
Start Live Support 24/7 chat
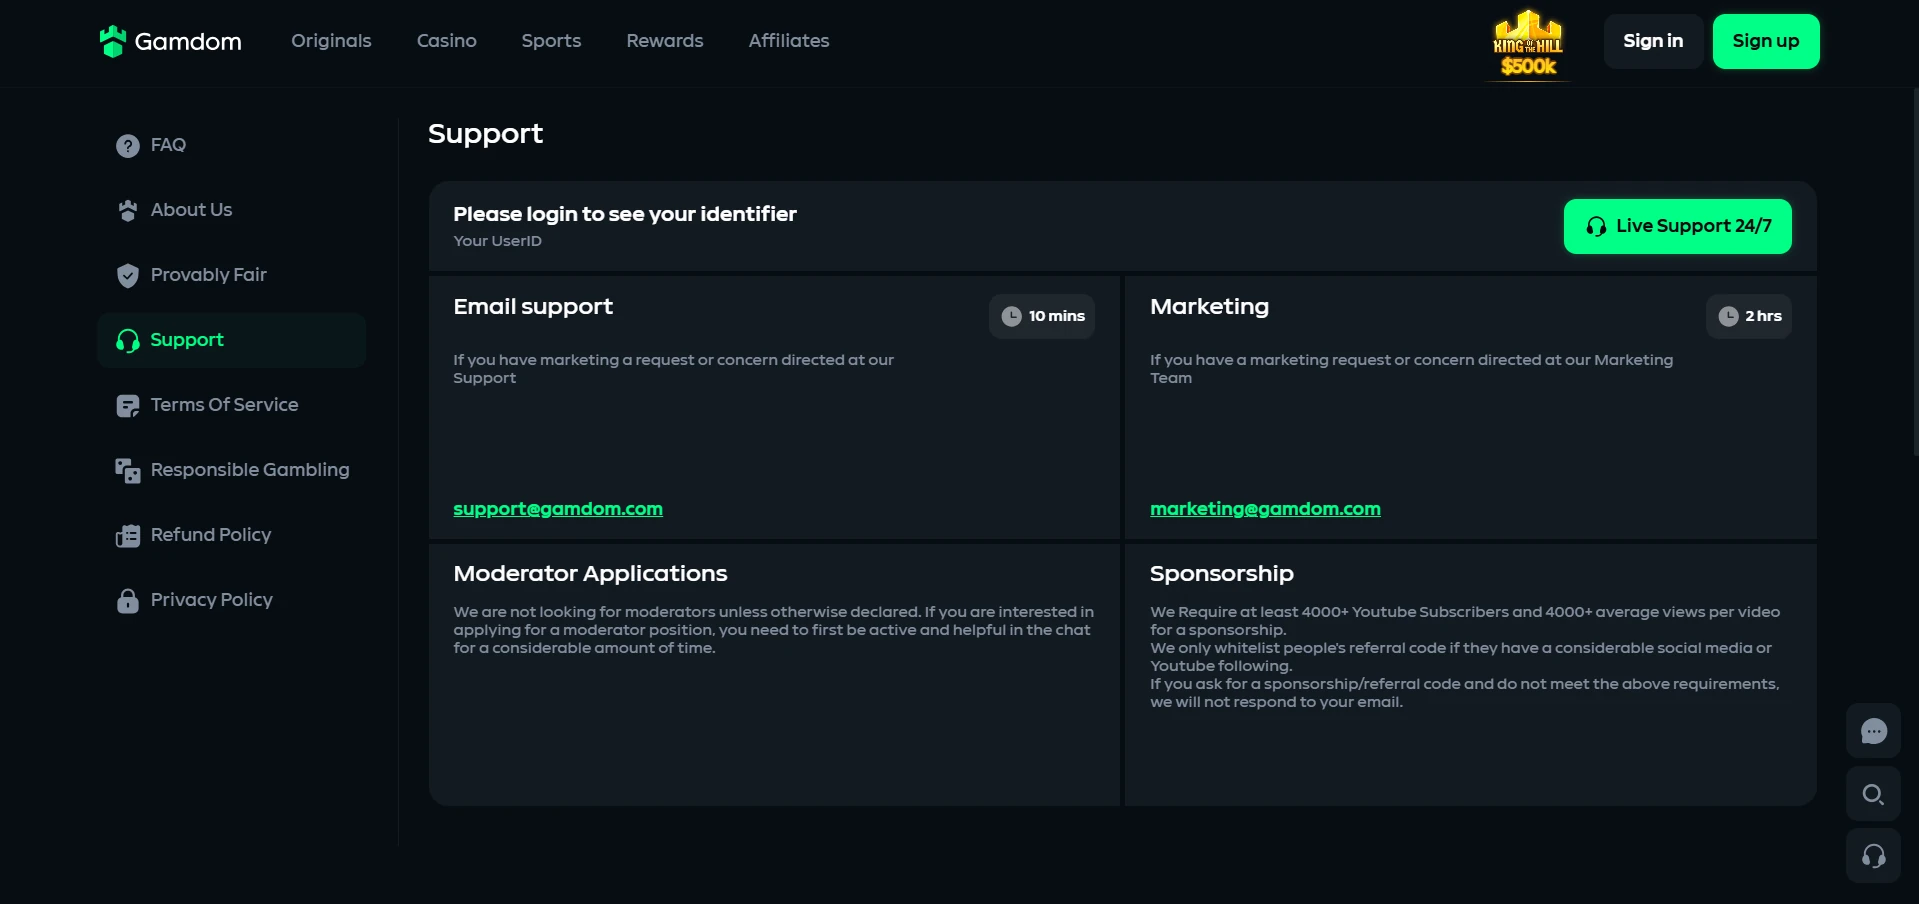(x=1677, y=226)
